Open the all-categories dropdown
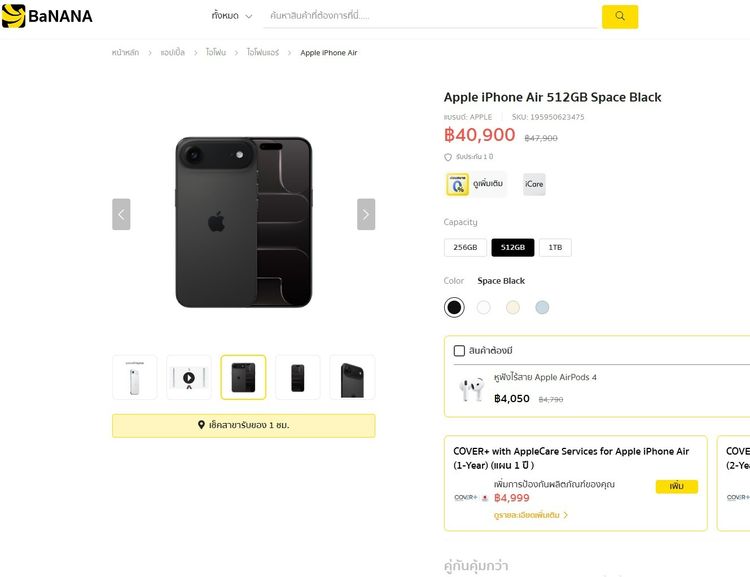The width and height of the screenshot is (750, 577). pyautogui.click(x=231, y=16)
